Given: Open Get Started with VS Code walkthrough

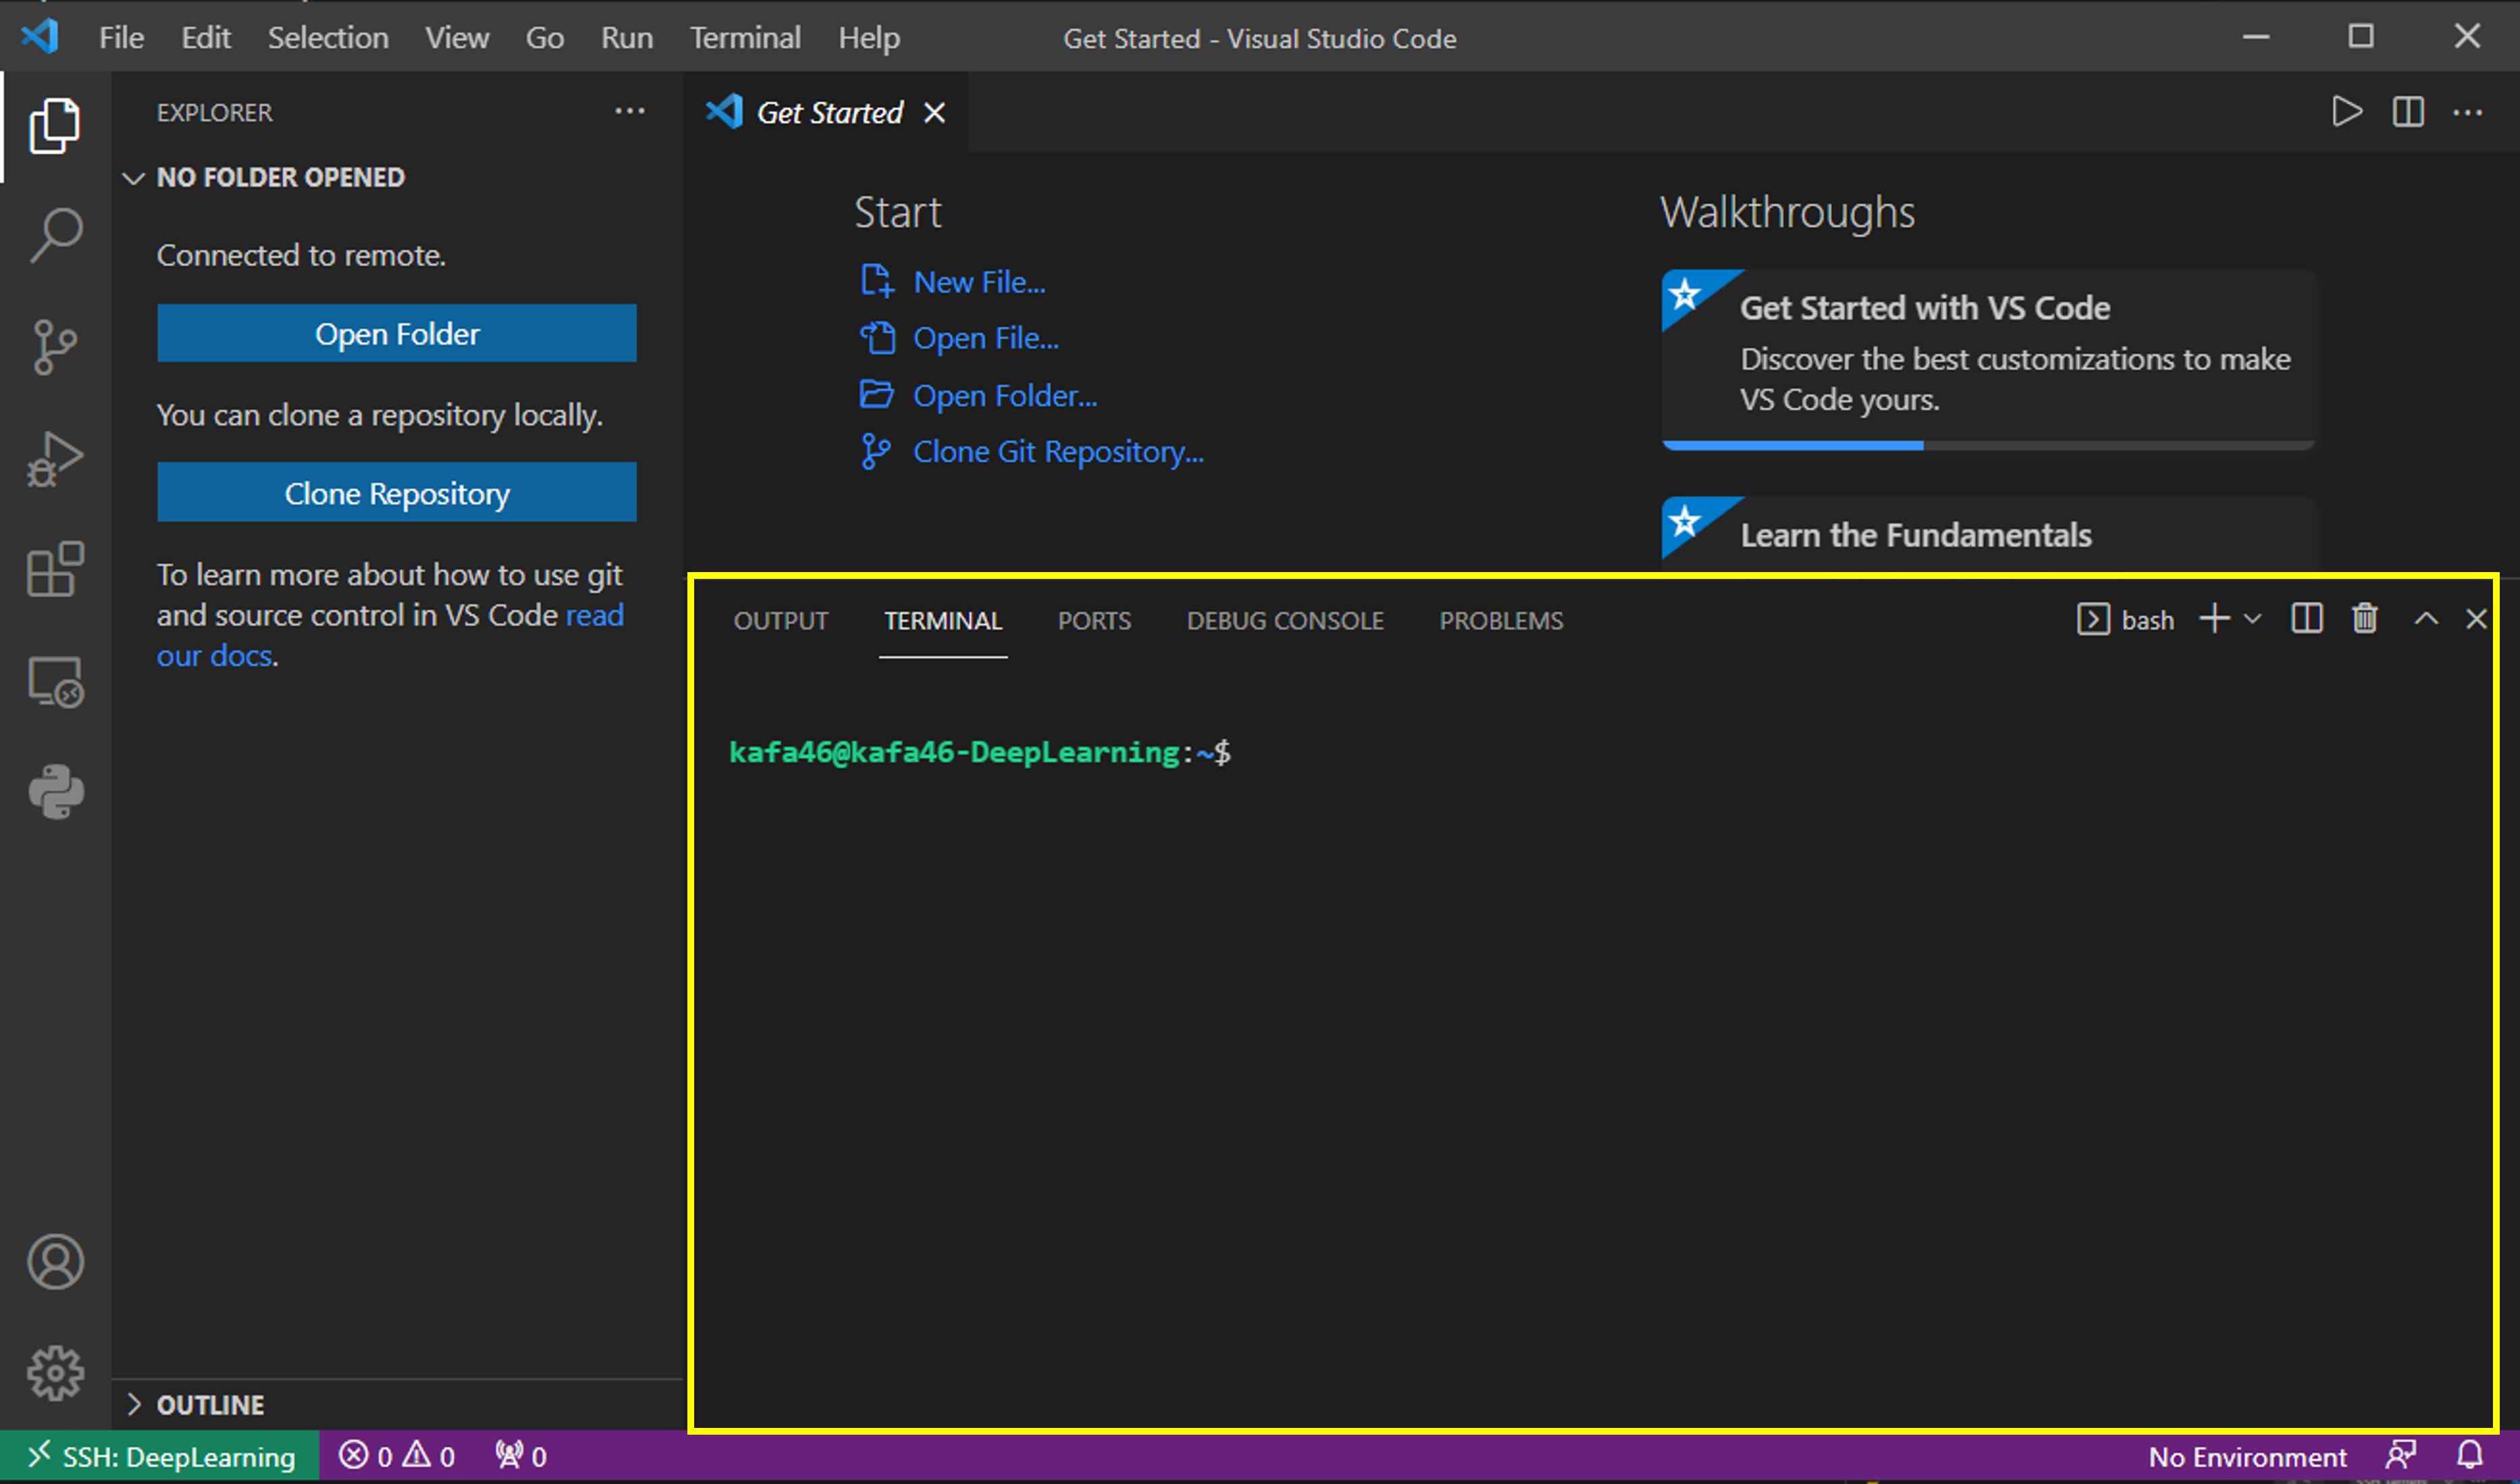Looking at the screenshot, I should (x=1988, y=358).
